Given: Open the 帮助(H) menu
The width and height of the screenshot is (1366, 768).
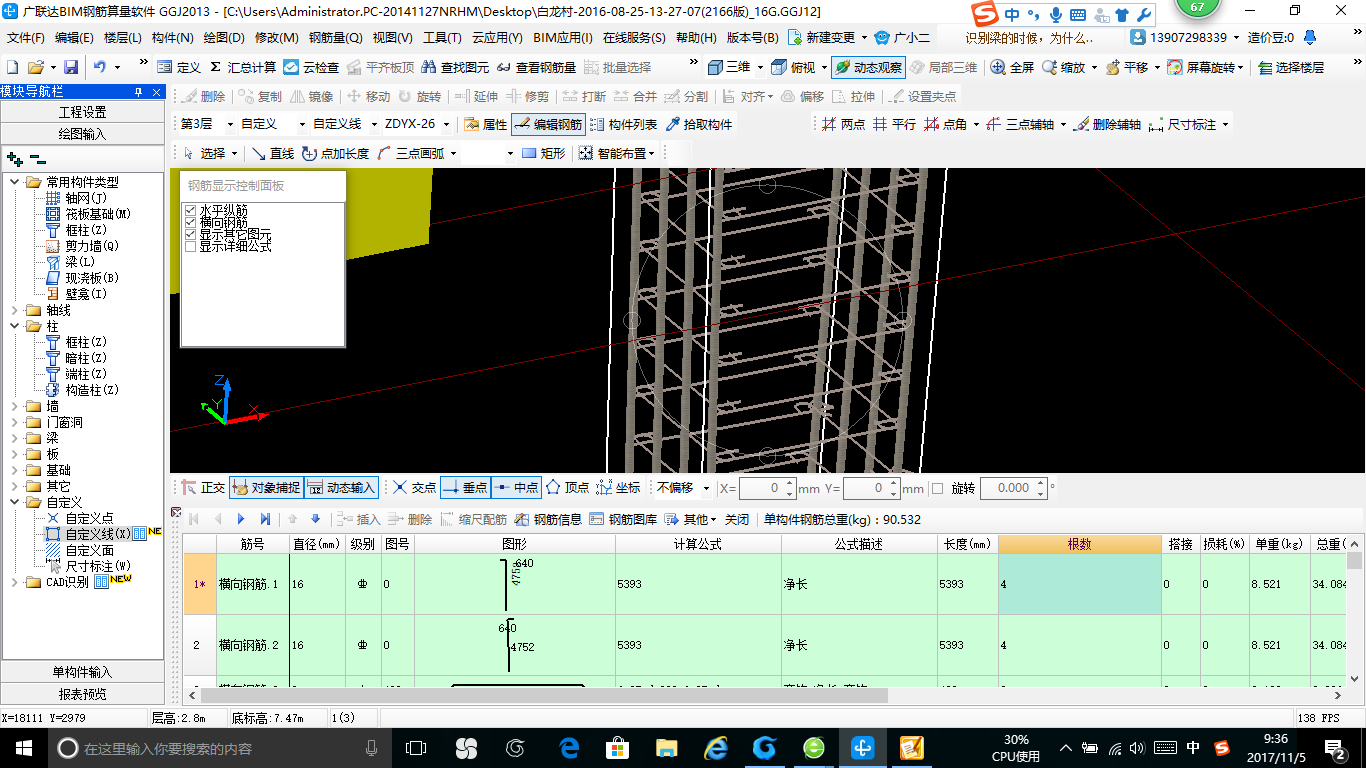Looking at the screenshot, I should 696,38.
